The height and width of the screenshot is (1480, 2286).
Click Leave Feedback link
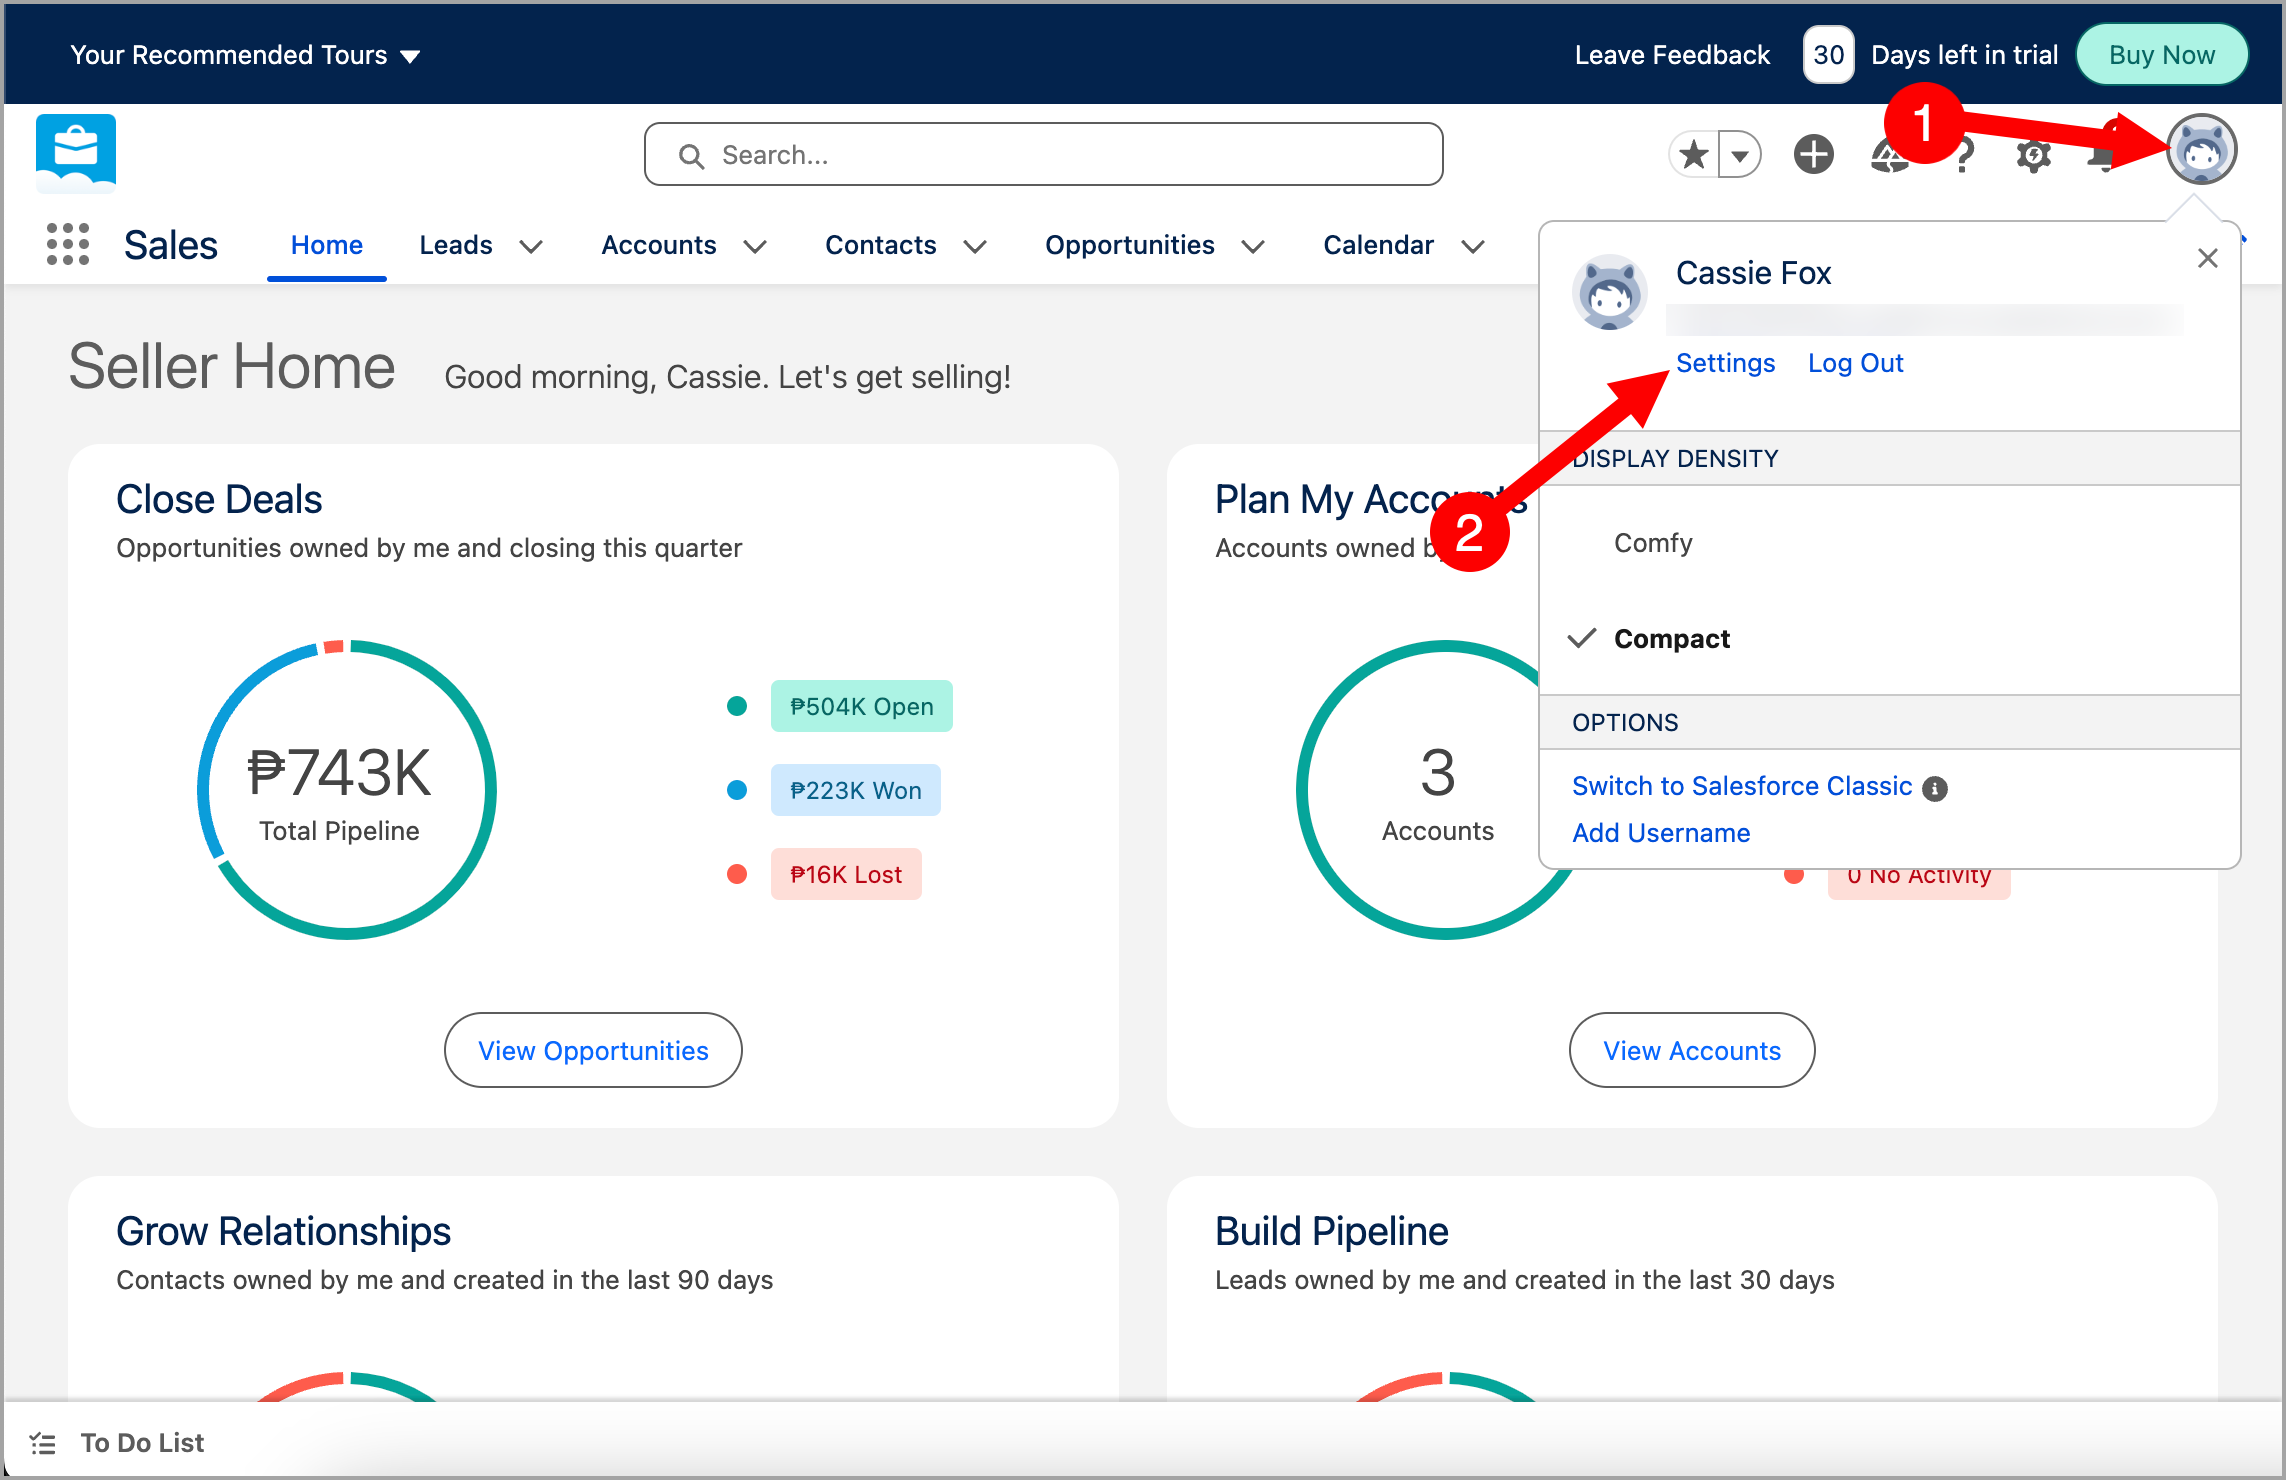(1672, 55)
